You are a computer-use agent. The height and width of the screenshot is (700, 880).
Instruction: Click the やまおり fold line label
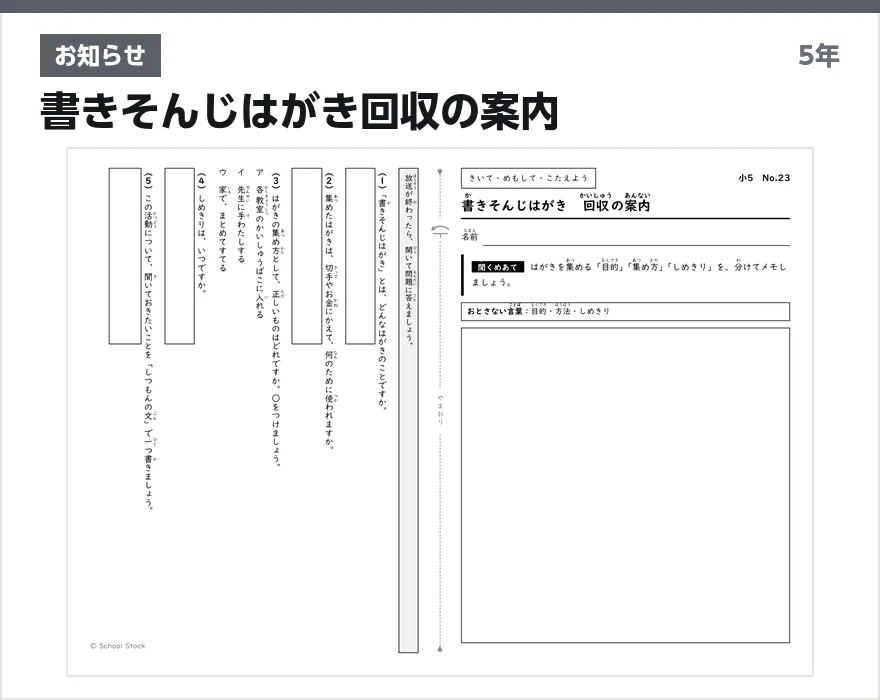tap(441, 409)
